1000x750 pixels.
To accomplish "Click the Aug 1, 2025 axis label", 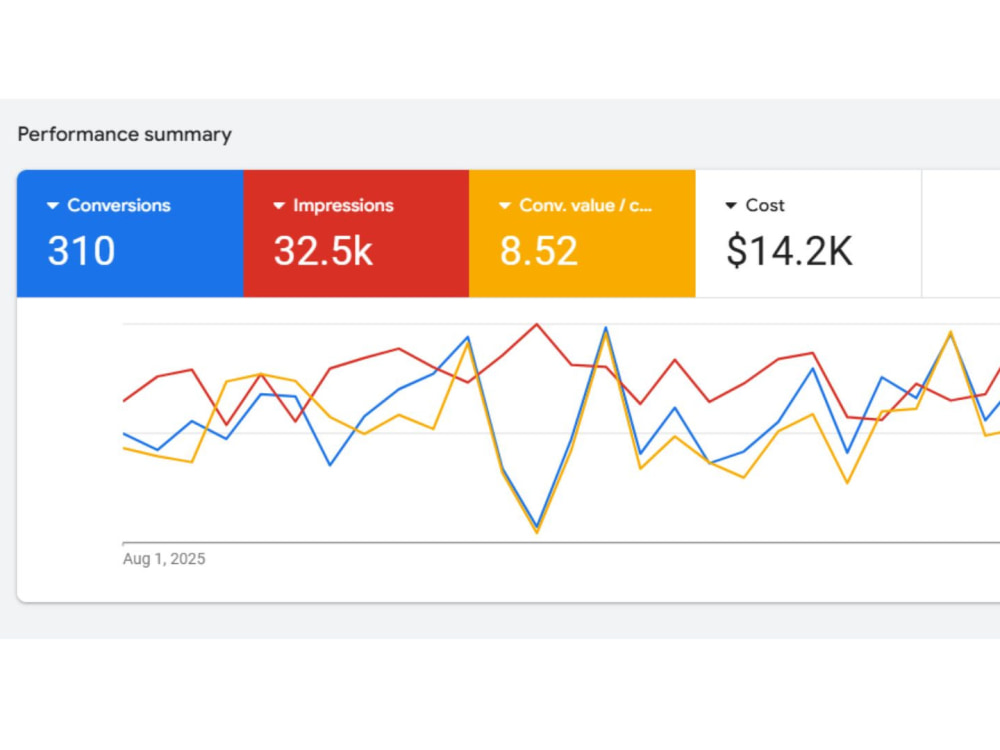I will [x=164, y=559].
